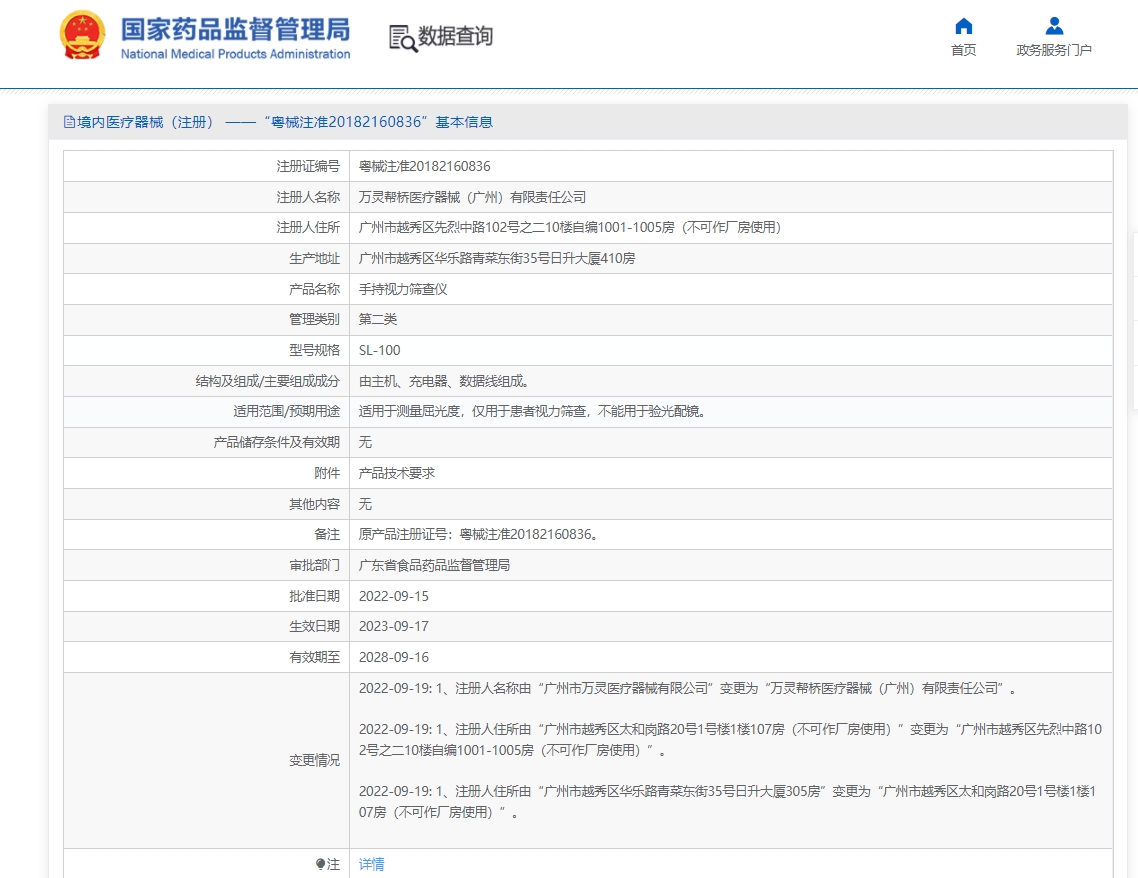Image resolution: width=1138 pixels, height=878 pixels.
Task: Select the 适用于测量屈光度 intended use text
Action: tap(532, 411)
